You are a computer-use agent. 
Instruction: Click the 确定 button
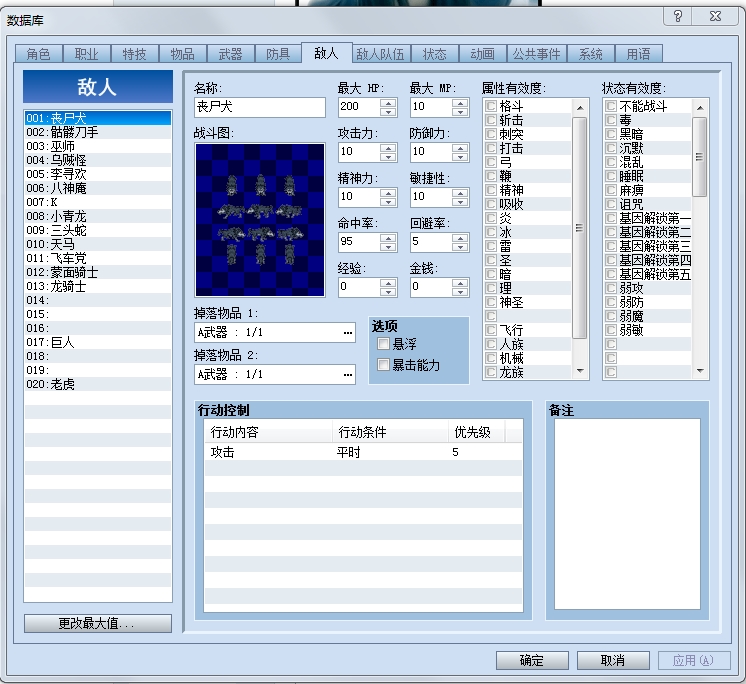pos(532,660)
